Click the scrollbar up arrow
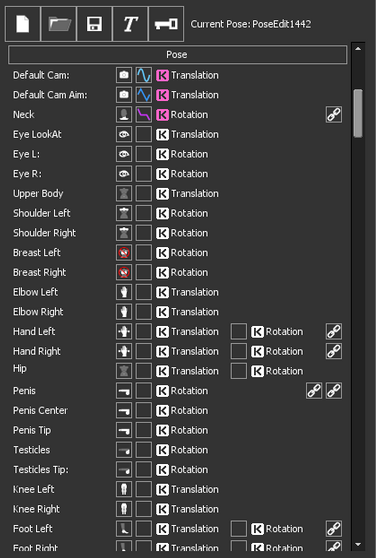The height and width of the screenshot is (558, 376). click(358, 48)
